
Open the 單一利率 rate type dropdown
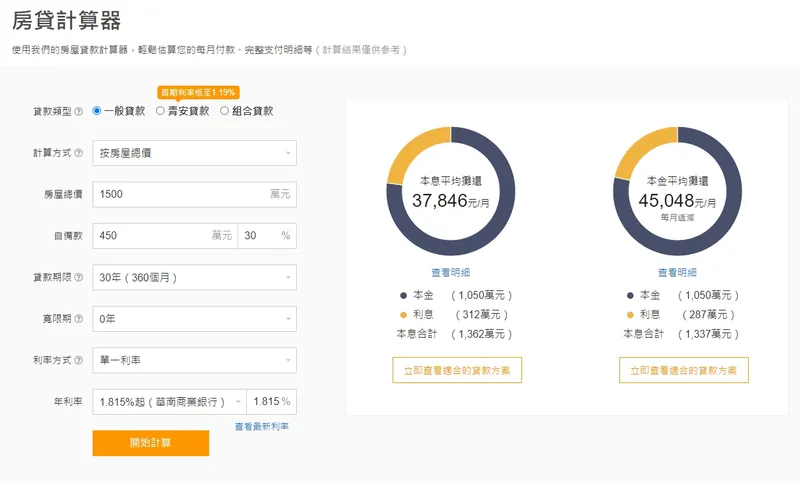pos(194,360)
